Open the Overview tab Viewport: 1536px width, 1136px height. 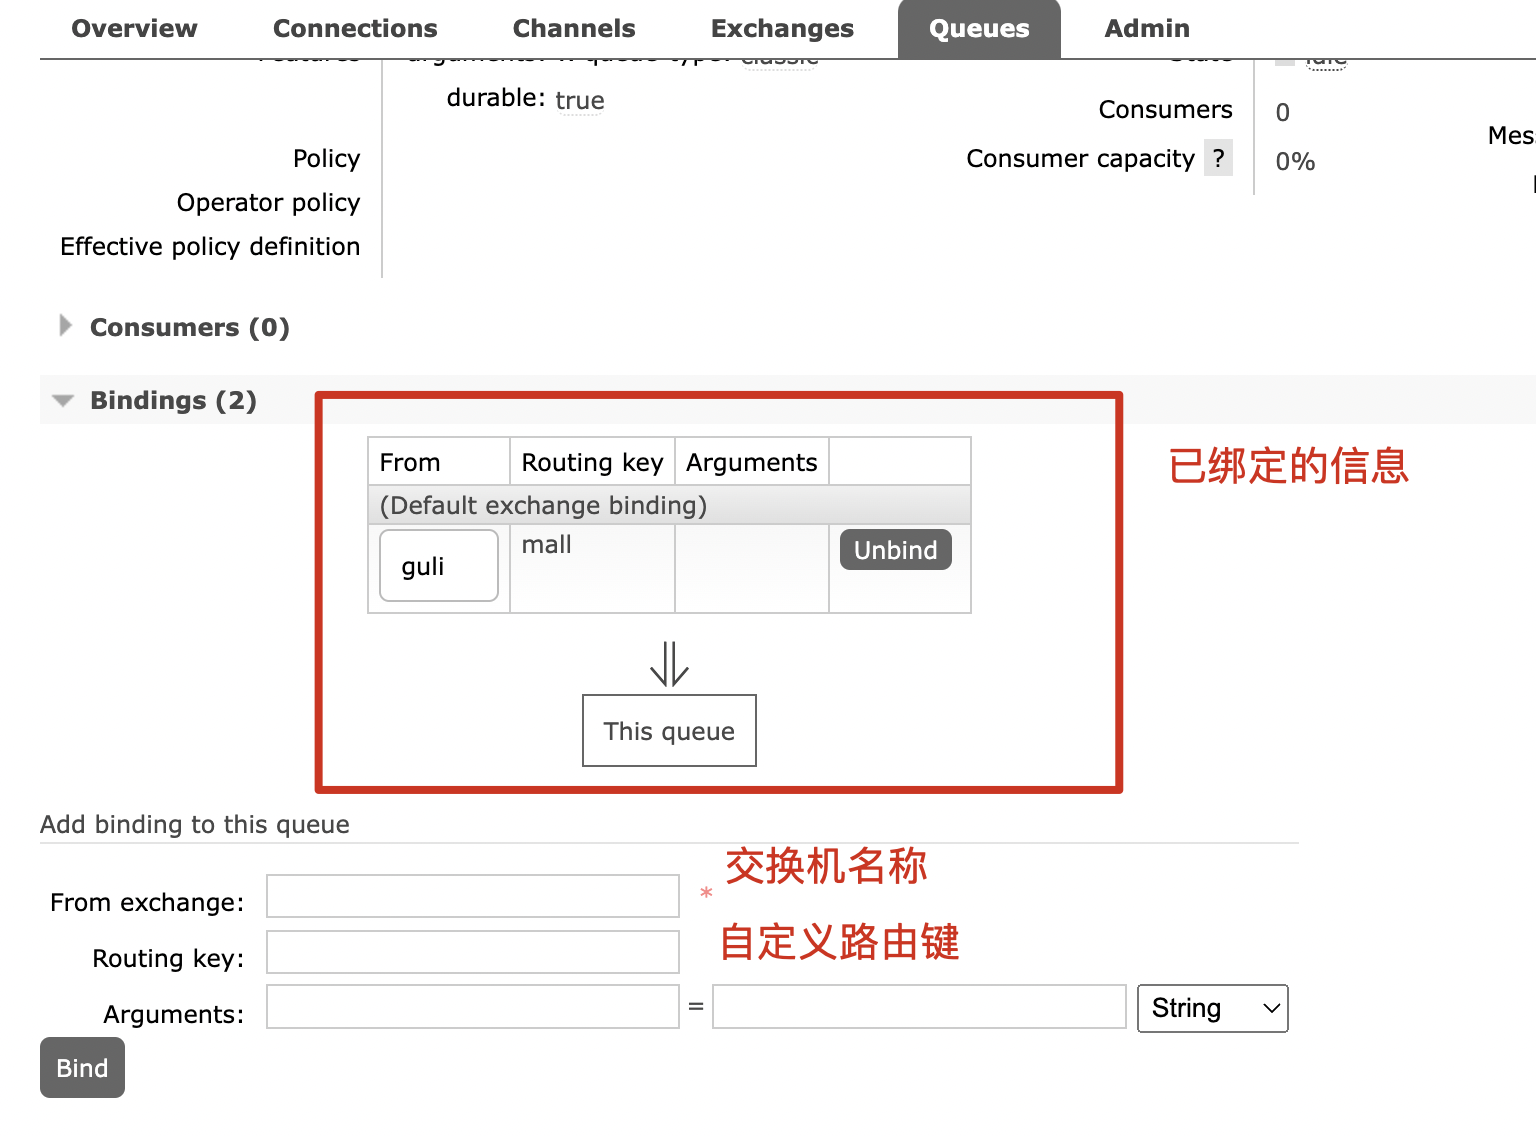point(134,28)
